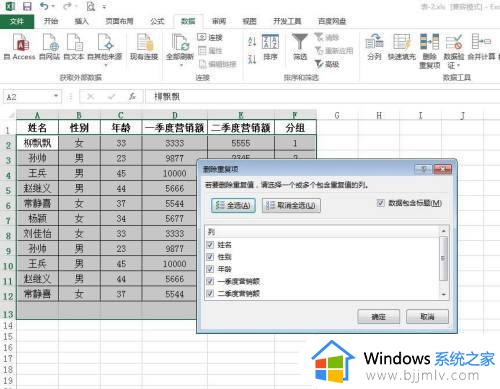This screenshot has height=389, width=500.
Task: Select row 14 header
Action: 8,326
